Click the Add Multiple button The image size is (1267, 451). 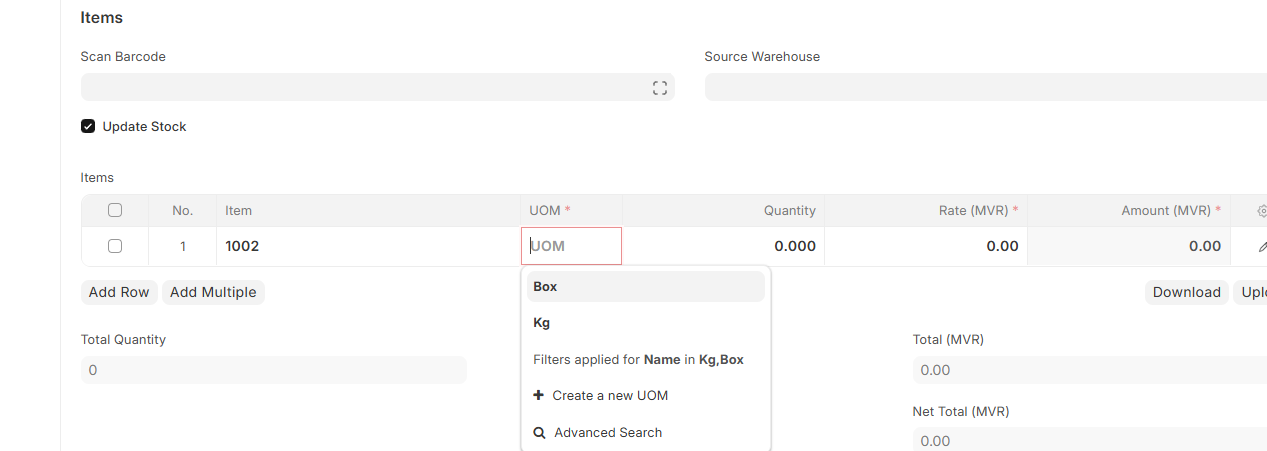tap(213, 292)
